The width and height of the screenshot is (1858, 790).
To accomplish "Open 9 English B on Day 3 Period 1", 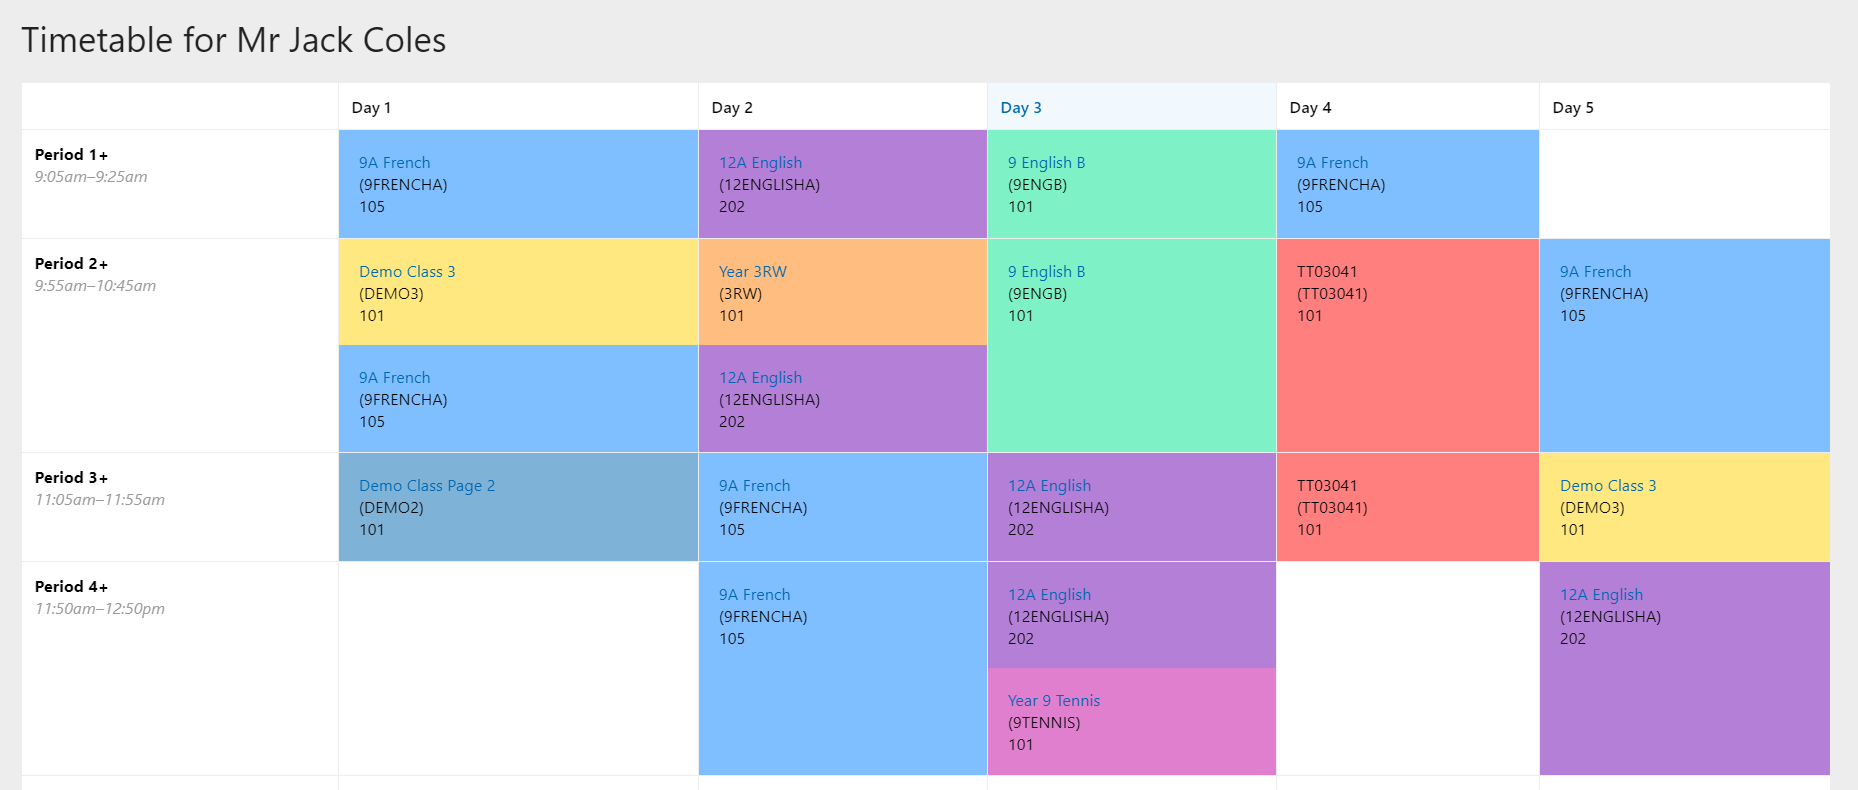I will [x=1045, y=162].
